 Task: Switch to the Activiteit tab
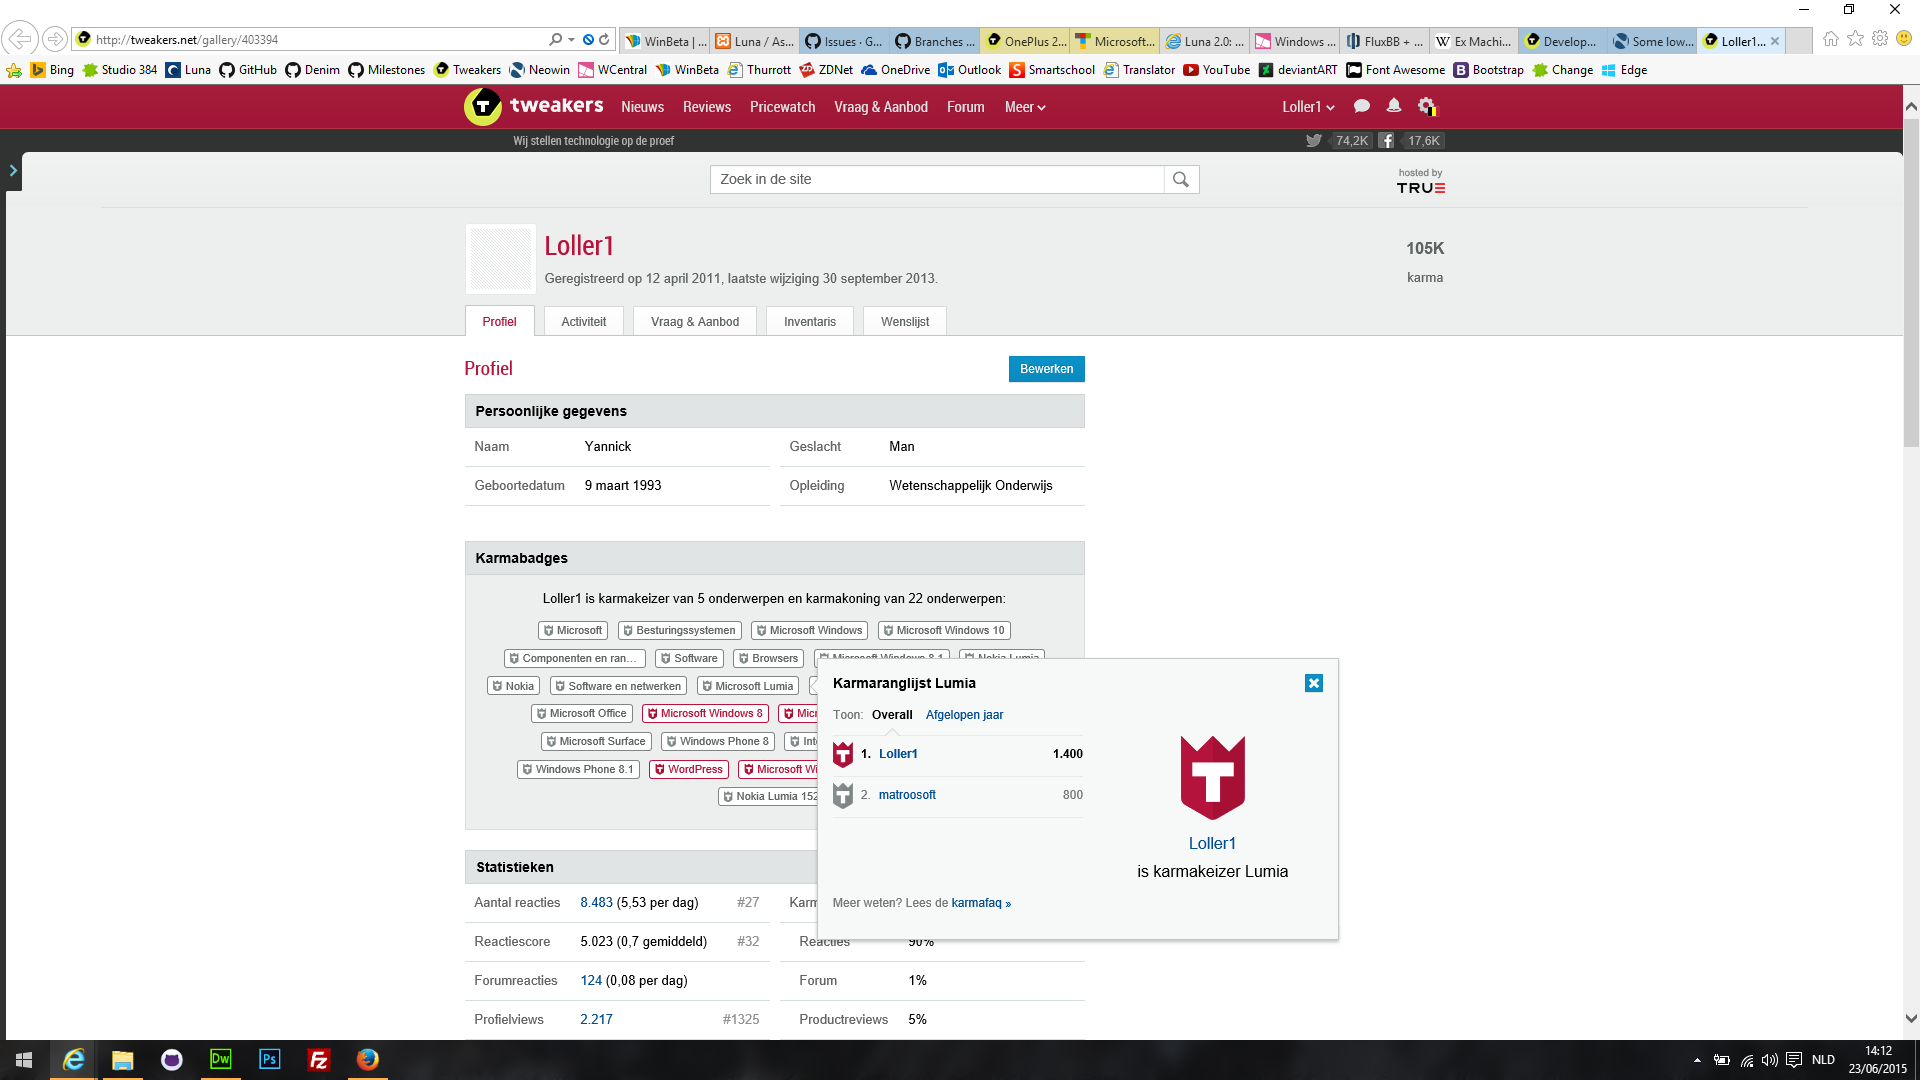583,322
